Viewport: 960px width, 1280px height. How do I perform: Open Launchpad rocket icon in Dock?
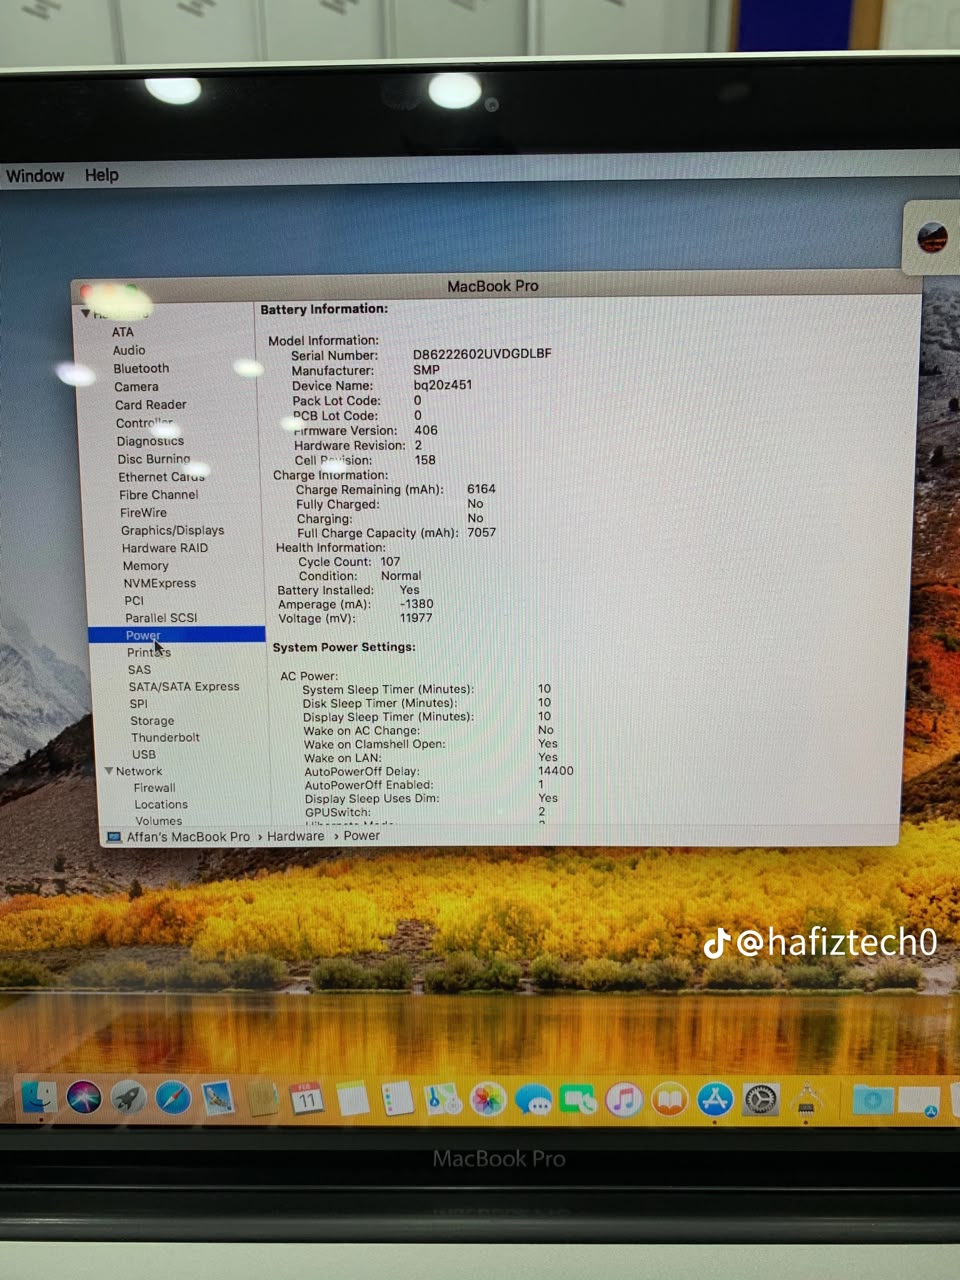(128, 1098)
